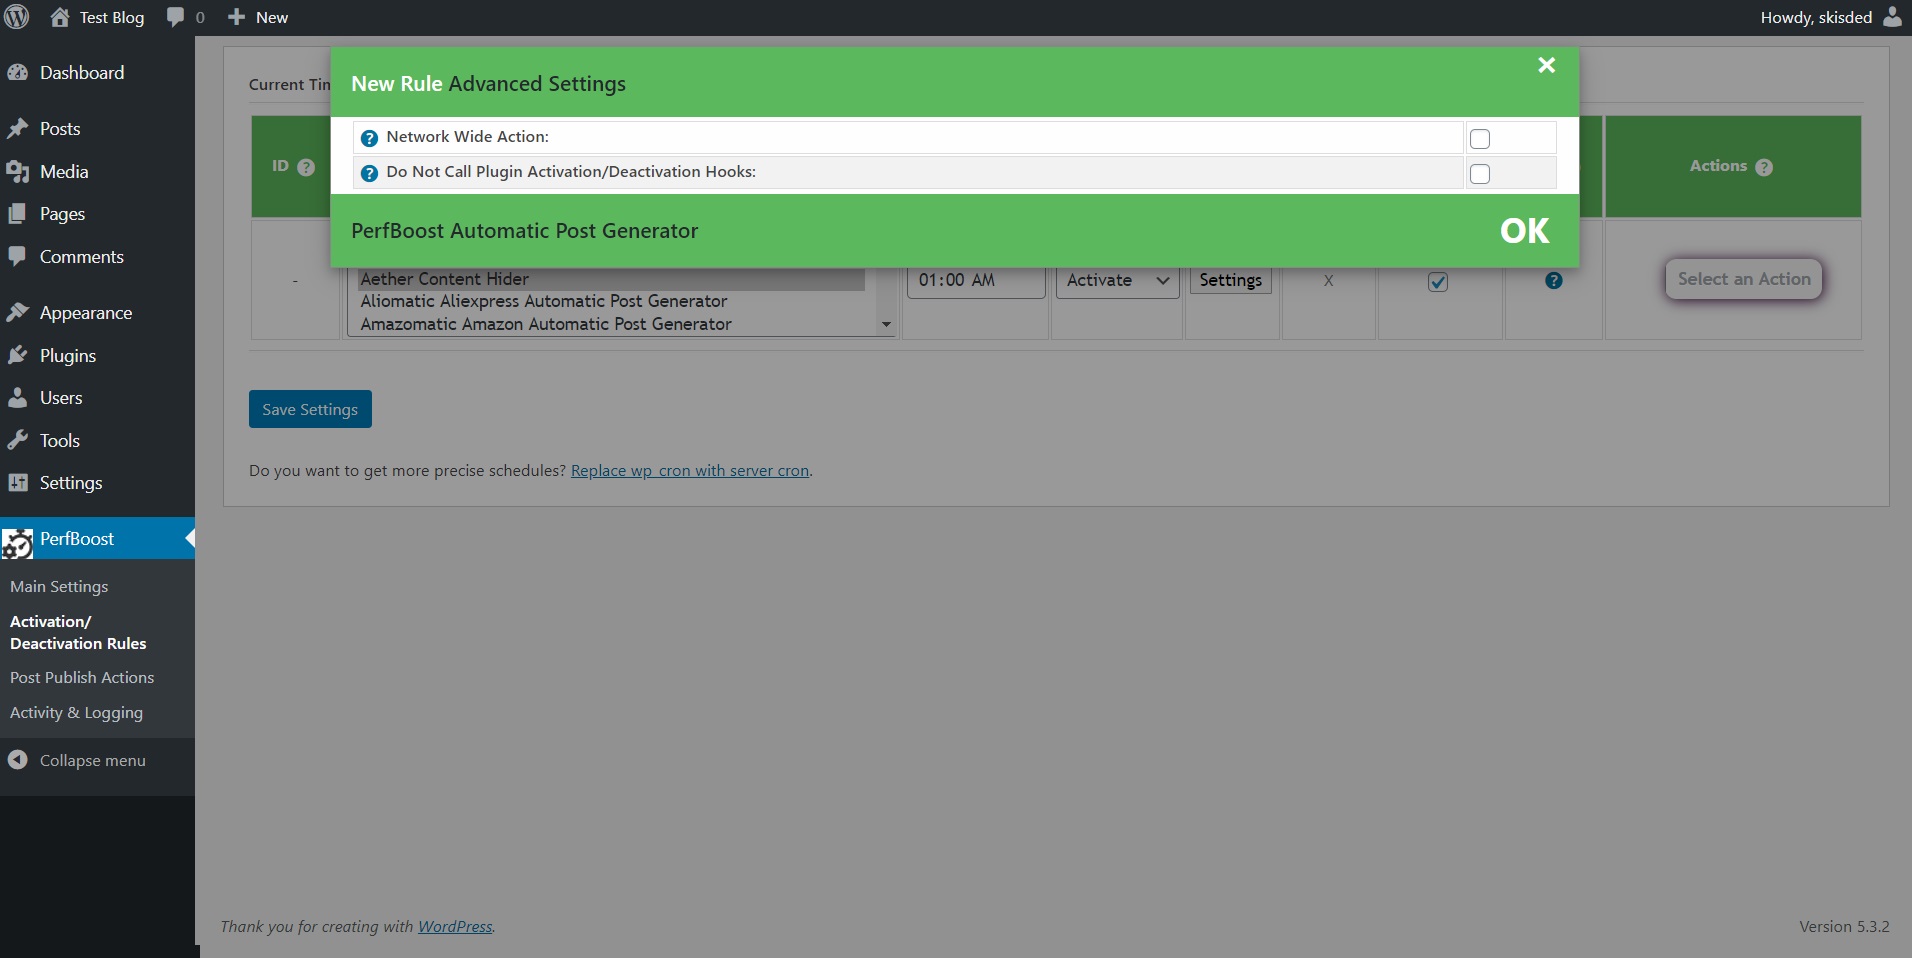Open the WordPress footer link
This screenshot has height=958, width=1912.
tap(455, 927)
